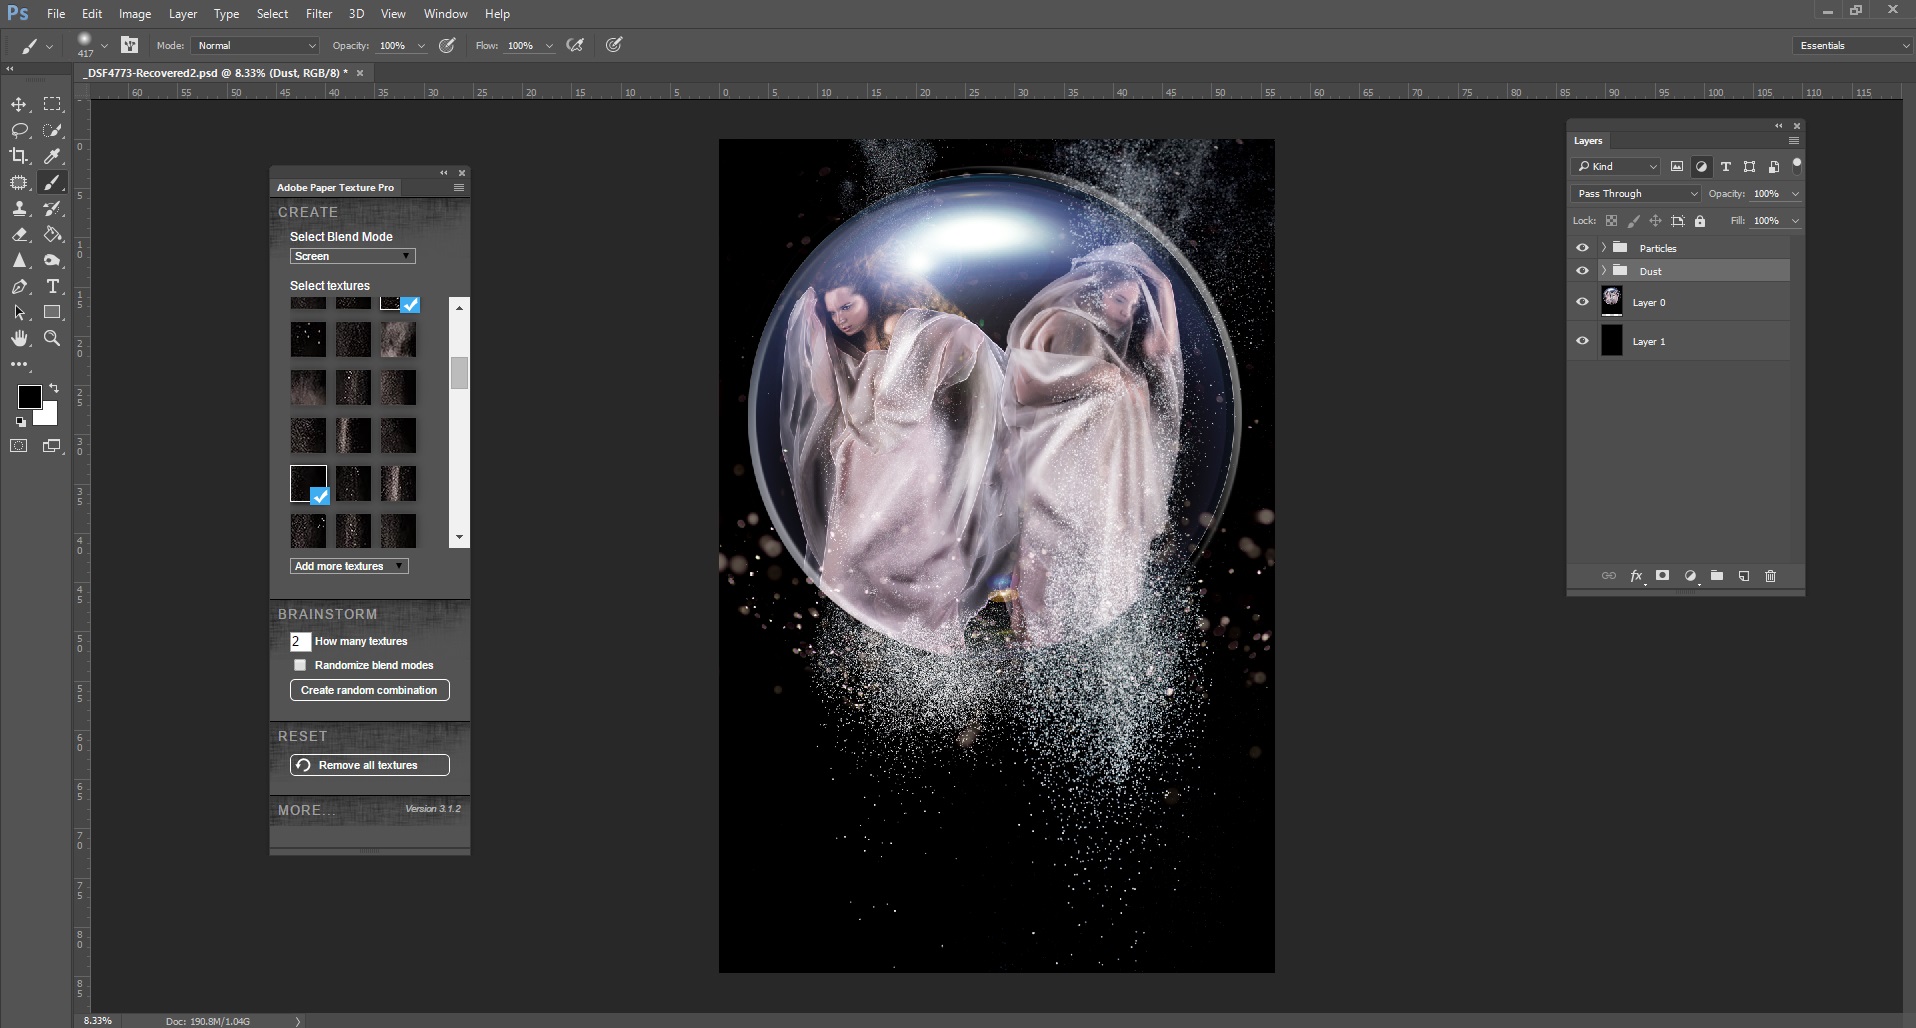The width and height of the screenshot is (1916, 1028).
Task: Expand the Dust group
Action: point(1606,271)
